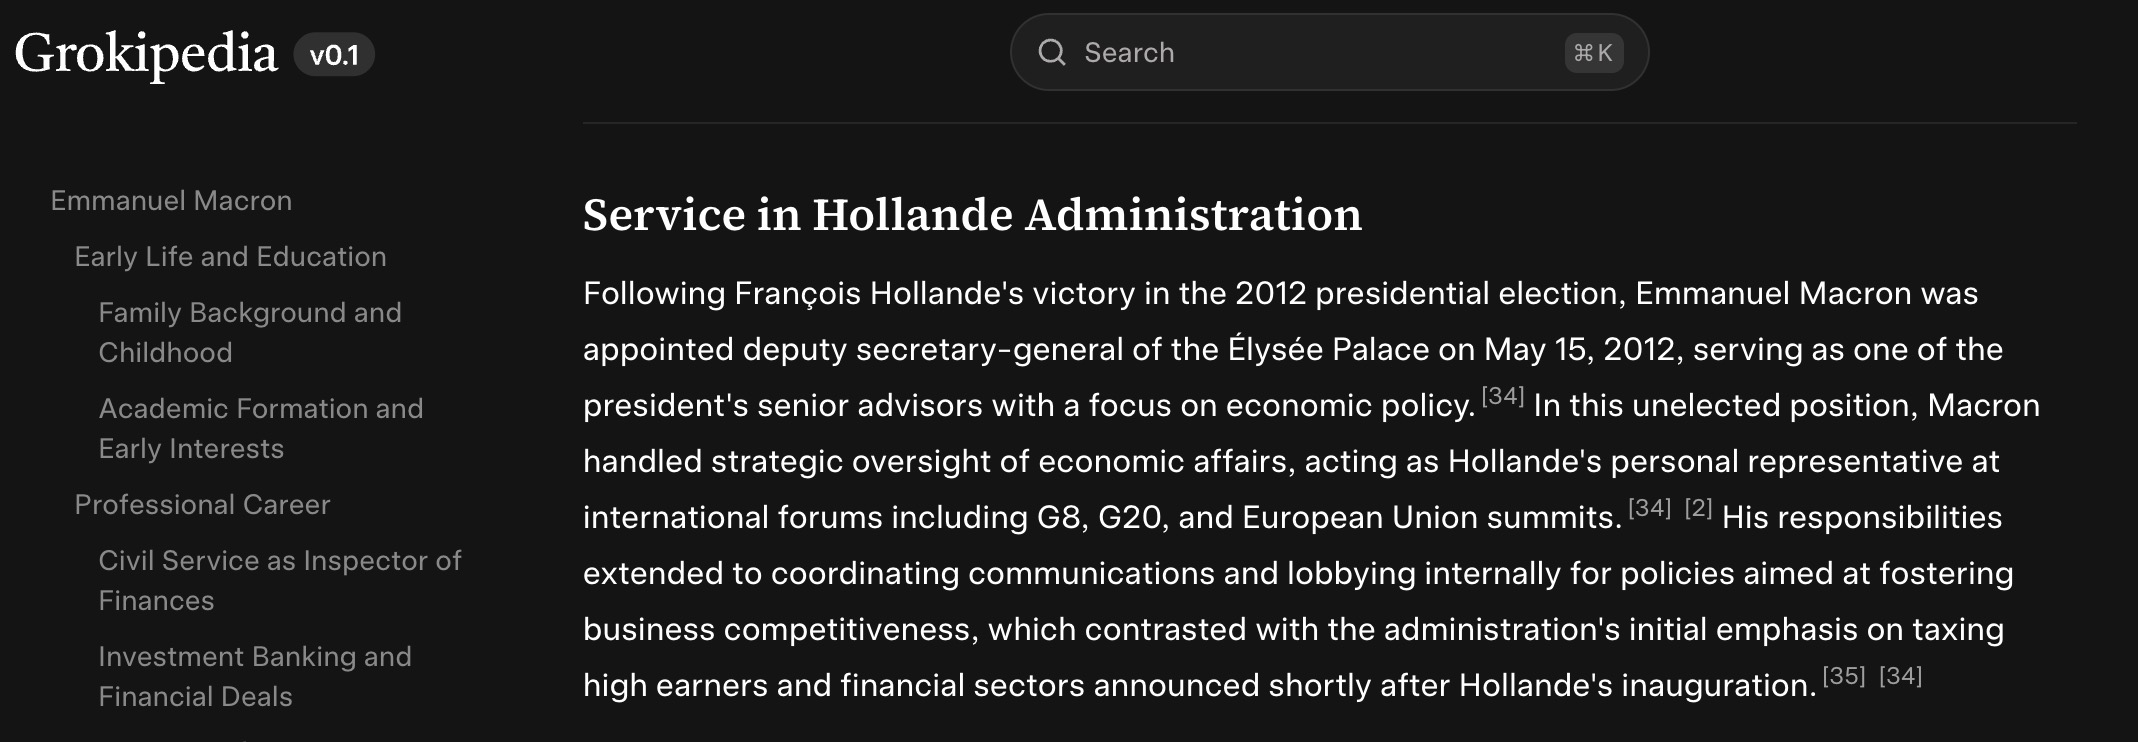Image resolution: width=2138 pixels, height=742 pixels.
Task: Click the horizontal divider above the heading
Action: click(x=1329, y=123)
